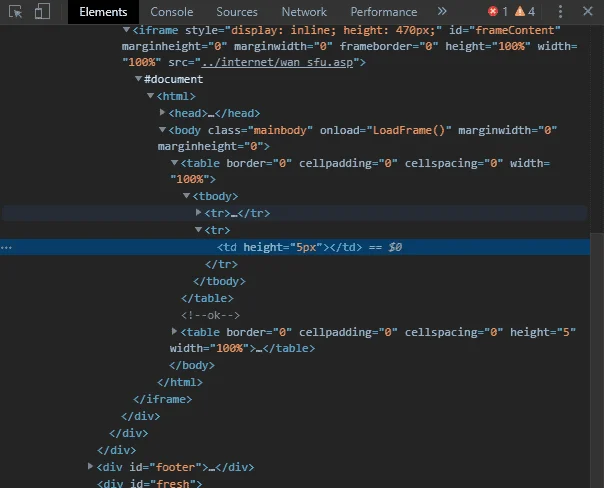This screenshot has width=604, height=488.
Task: Click the "mainbody" class attribute value
Action: tap(280, 130)
